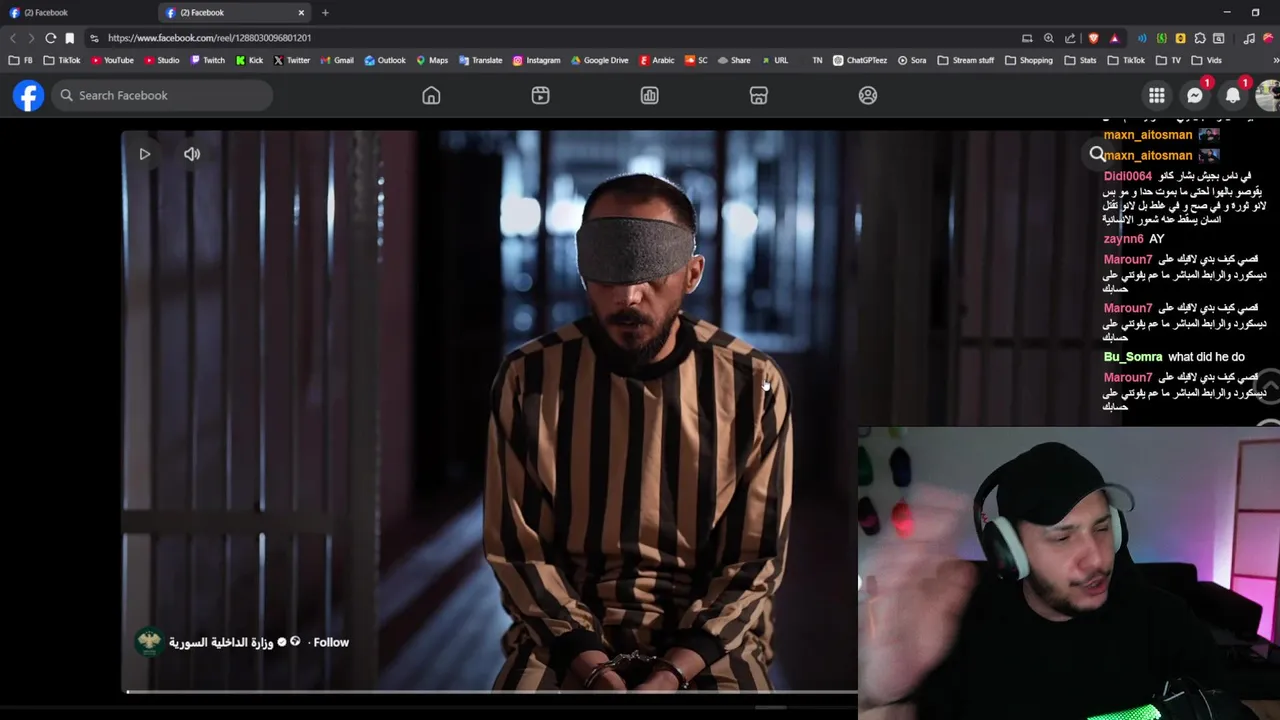The width and height of the screenshot is (1280, 720).
Task: Show hidden bookmarks overflow chevron
Action: tap(1276, 60)
